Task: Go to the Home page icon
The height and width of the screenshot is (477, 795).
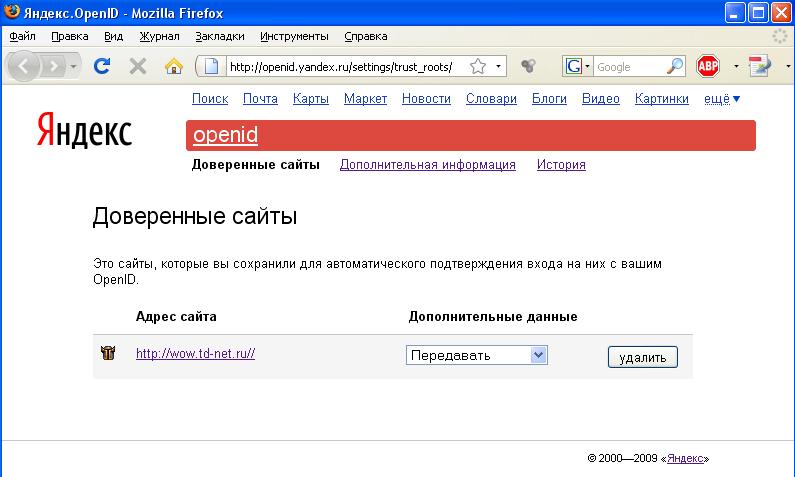Action: pos(173,66)
